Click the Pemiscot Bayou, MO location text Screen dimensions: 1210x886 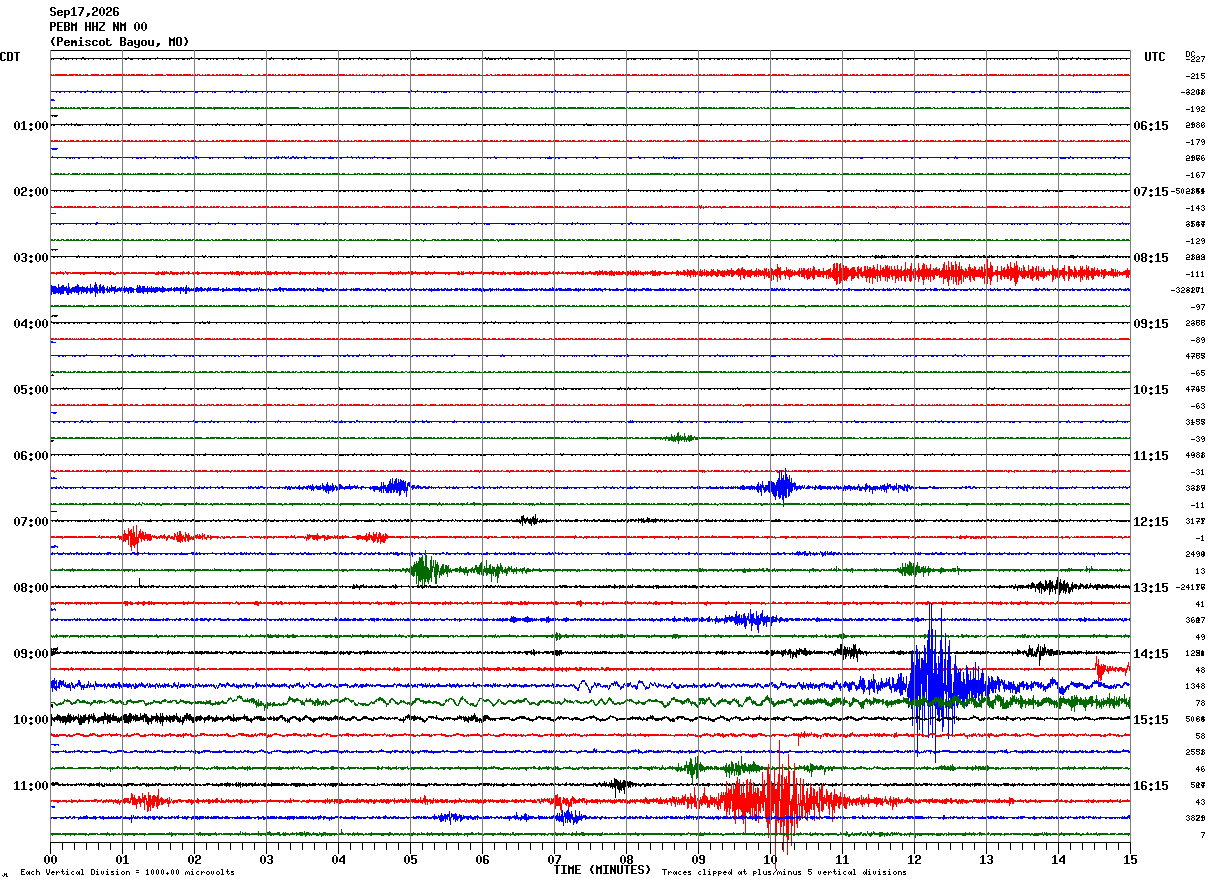(x=119, y=42)
